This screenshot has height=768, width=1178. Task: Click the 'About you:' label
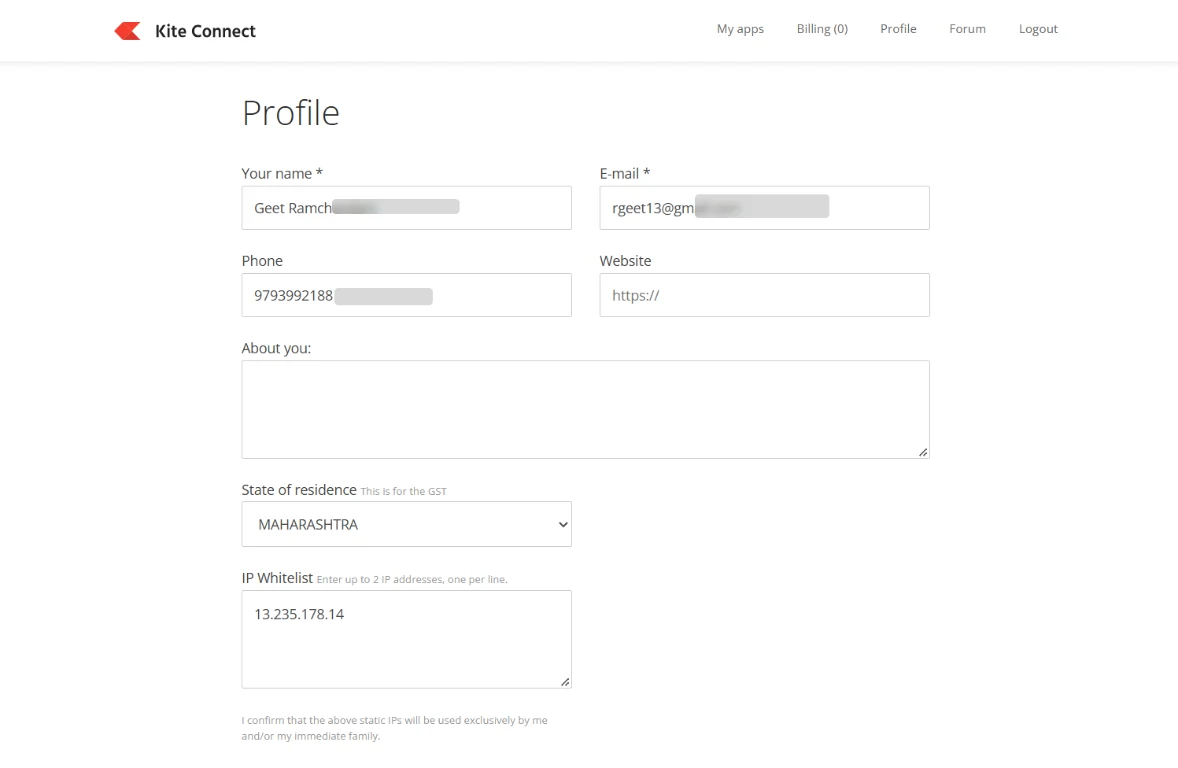pyautogui.click(x=276, y=348)
